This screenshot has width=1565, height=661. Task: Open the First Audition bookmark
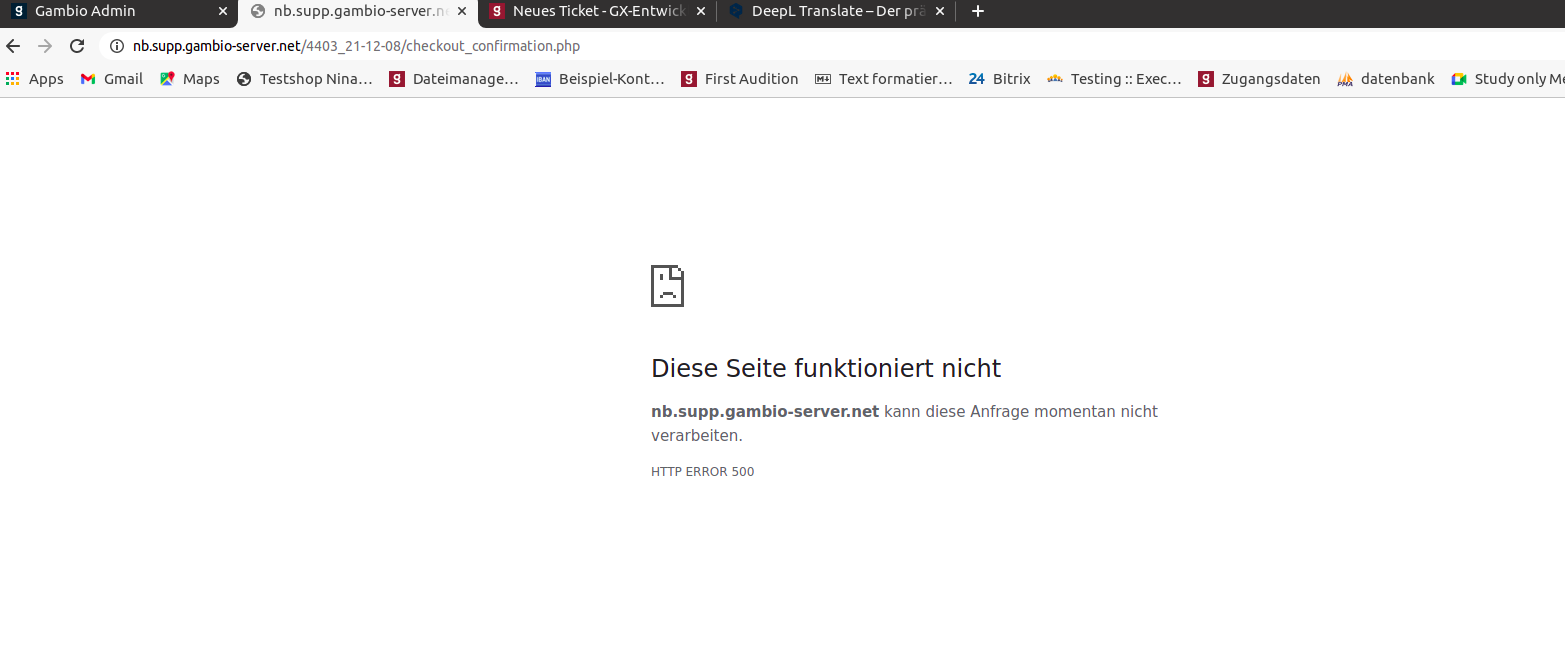point(740,79)
